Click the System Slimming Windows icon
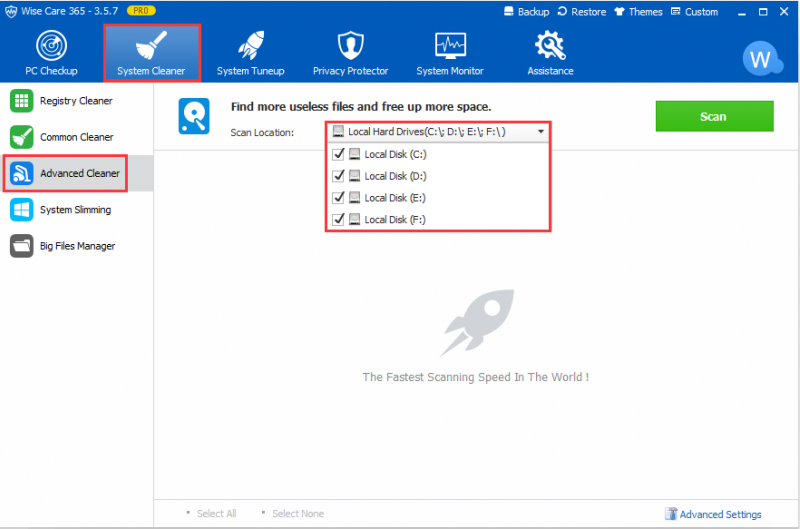Image resolution: width=800 pixels, height=529 pixels. [21, 210]
